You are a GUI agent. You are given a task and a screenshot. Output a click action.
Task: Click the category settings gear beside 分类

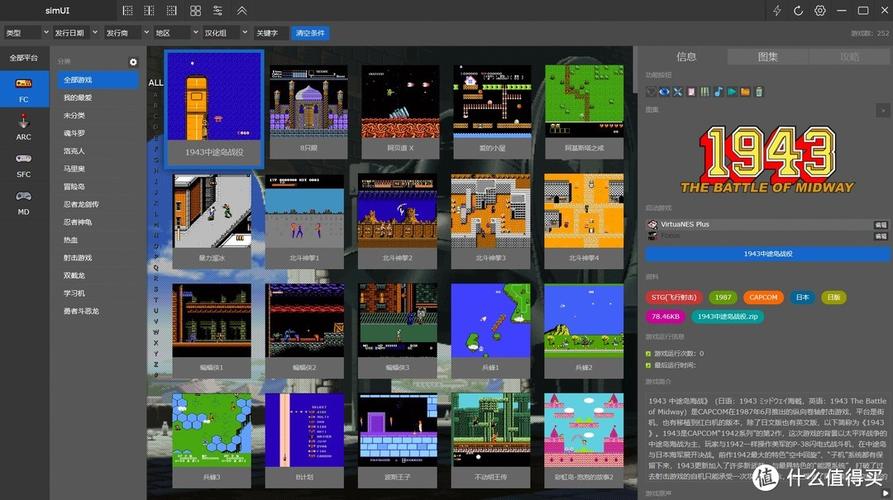[x=133, y=62]
